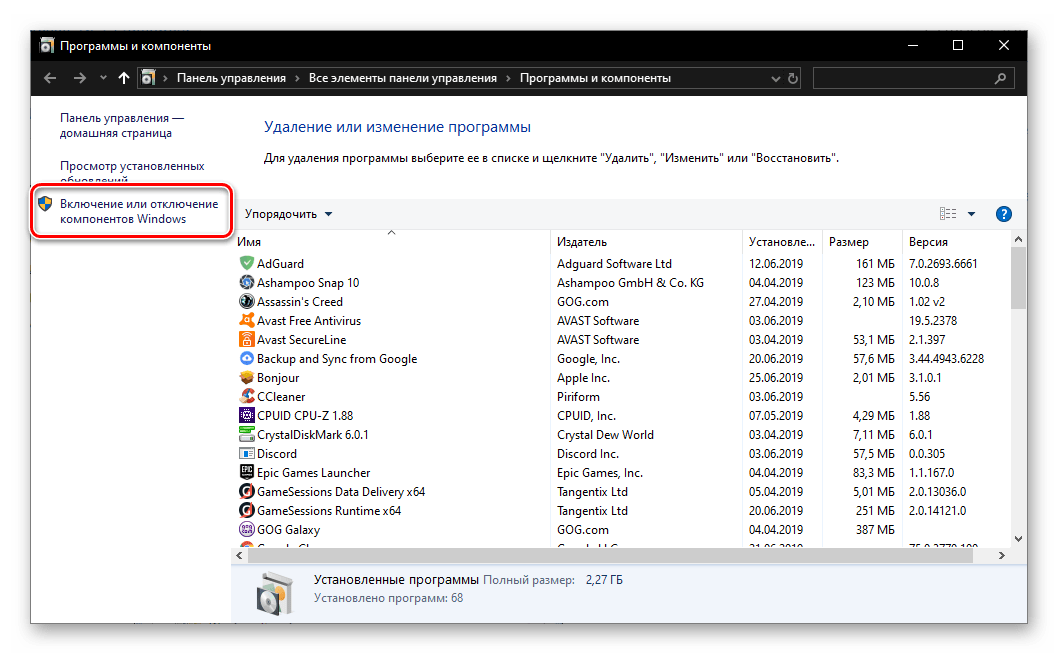Screen dimensions: 1058x654
Task: Sort list by Издатель column header
Action: 582,242
